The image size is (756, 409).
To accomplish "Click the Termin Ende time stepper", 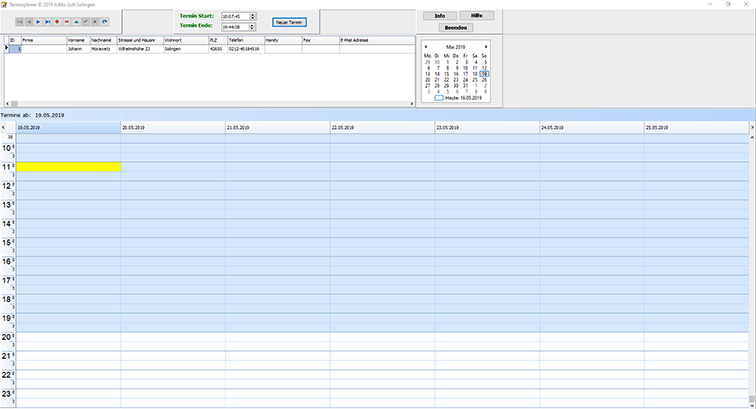I will [253, 26].
